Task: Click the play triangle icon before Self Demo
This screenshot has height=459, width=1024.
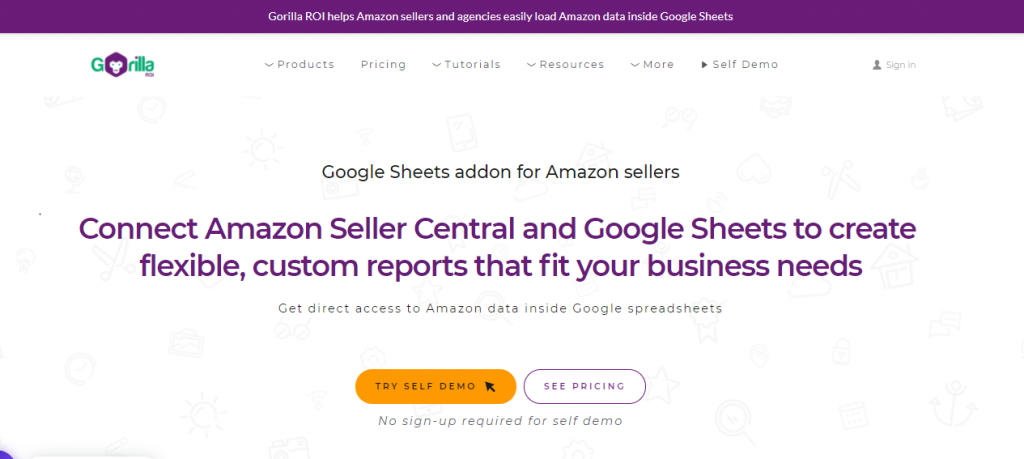Action: click(x=705, y=65)
